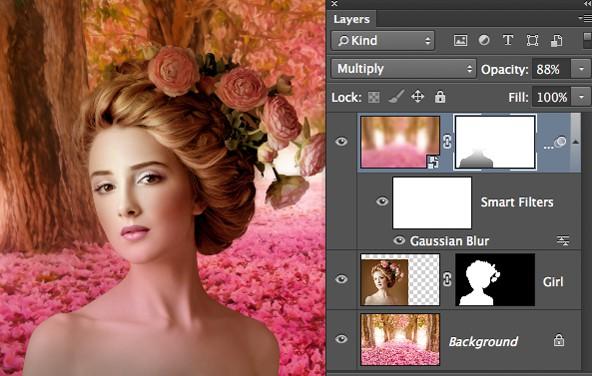The image size is (592, 376).
Task: Open the Multiply blend mode dropdown
Action: [403, 69]
